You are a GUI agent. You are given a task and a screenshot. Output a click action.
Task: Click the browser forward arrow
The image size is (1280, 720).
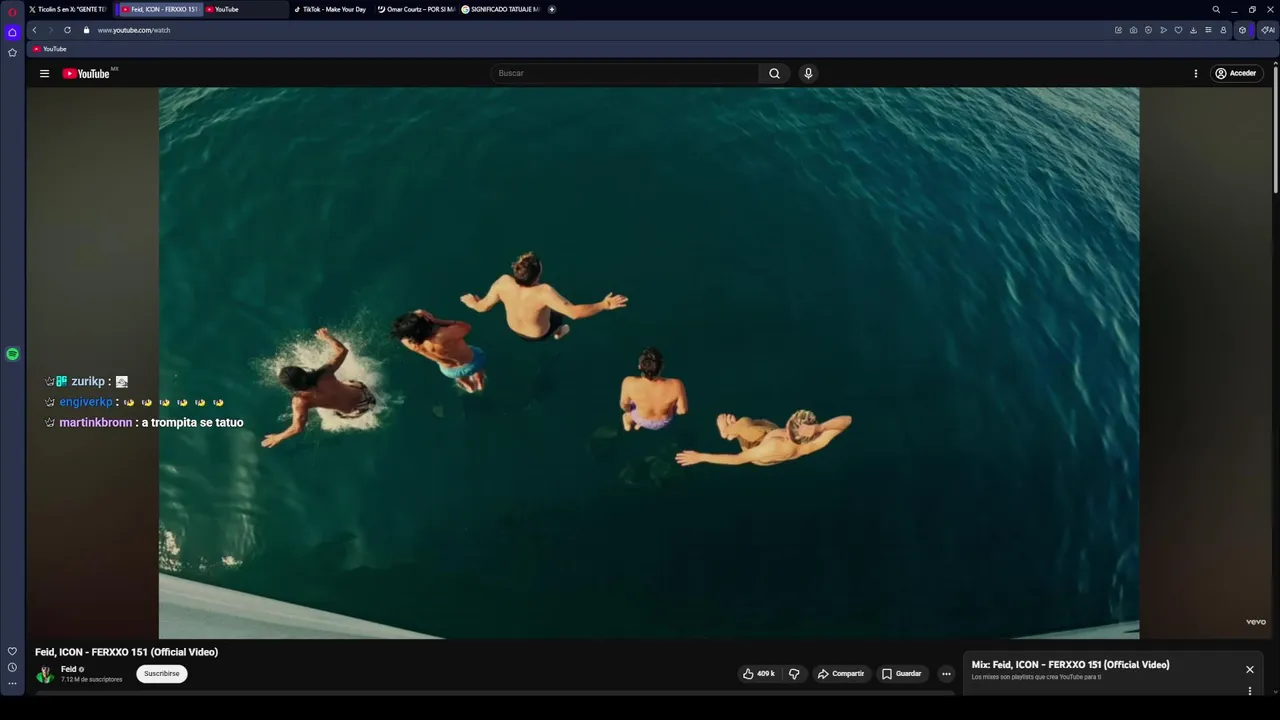point(50,30)
